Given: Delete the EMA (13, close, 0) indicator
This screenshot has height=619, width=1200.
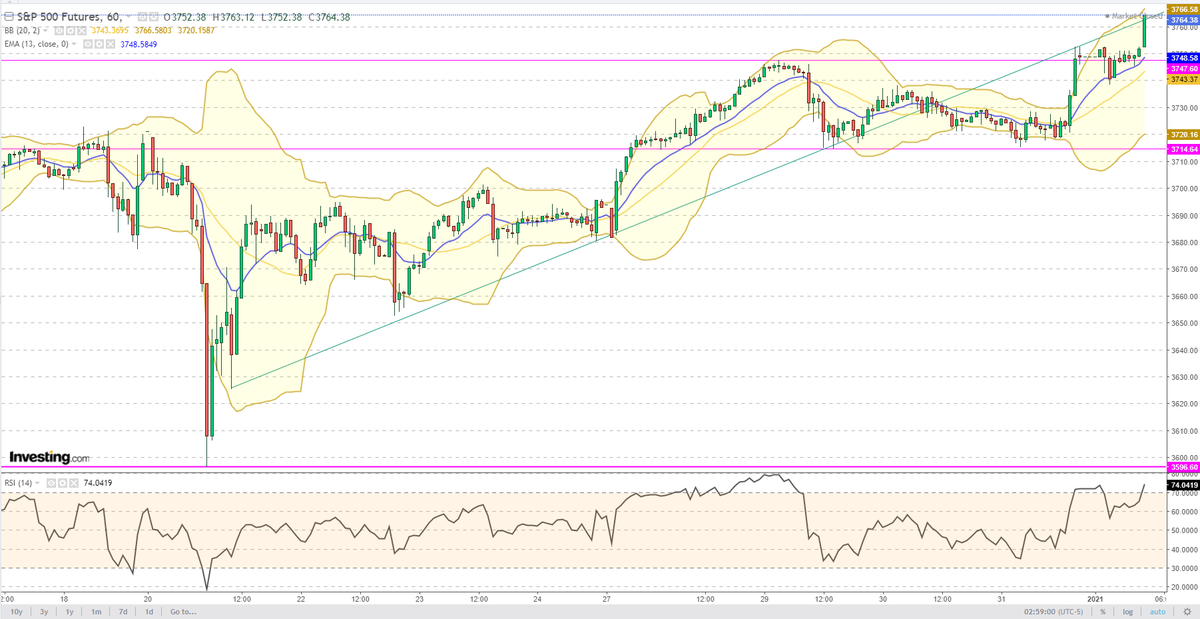Looking at the screenshot, I should pos(112,44).
